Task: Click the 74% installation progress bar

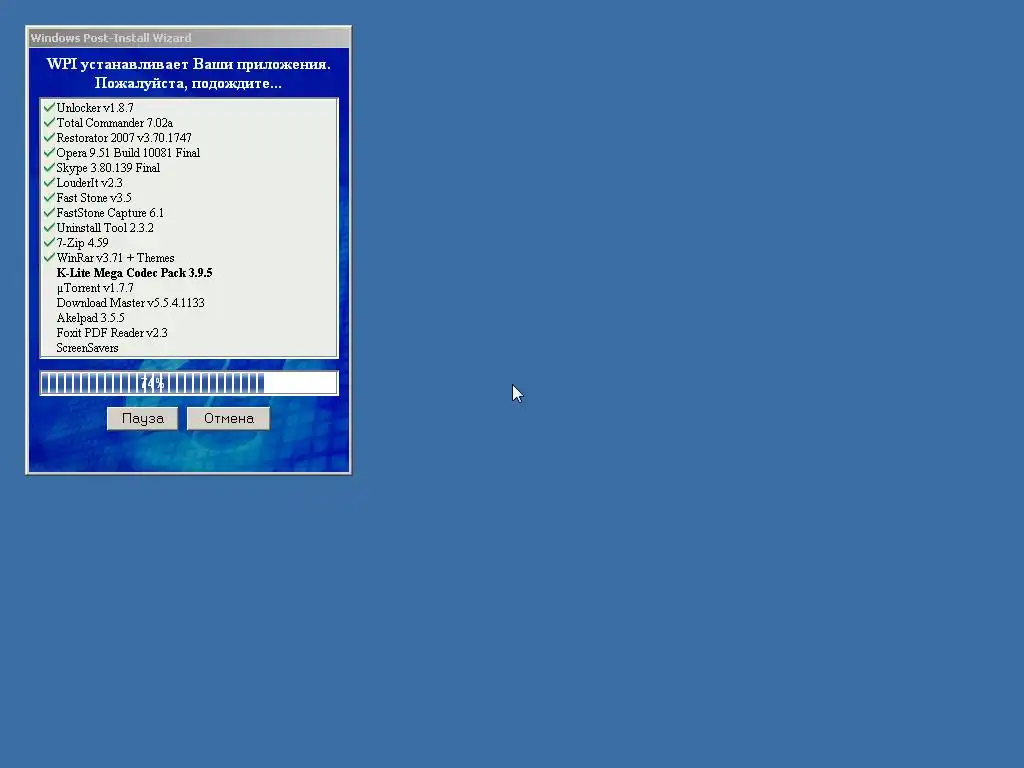Action: [189, 383]
